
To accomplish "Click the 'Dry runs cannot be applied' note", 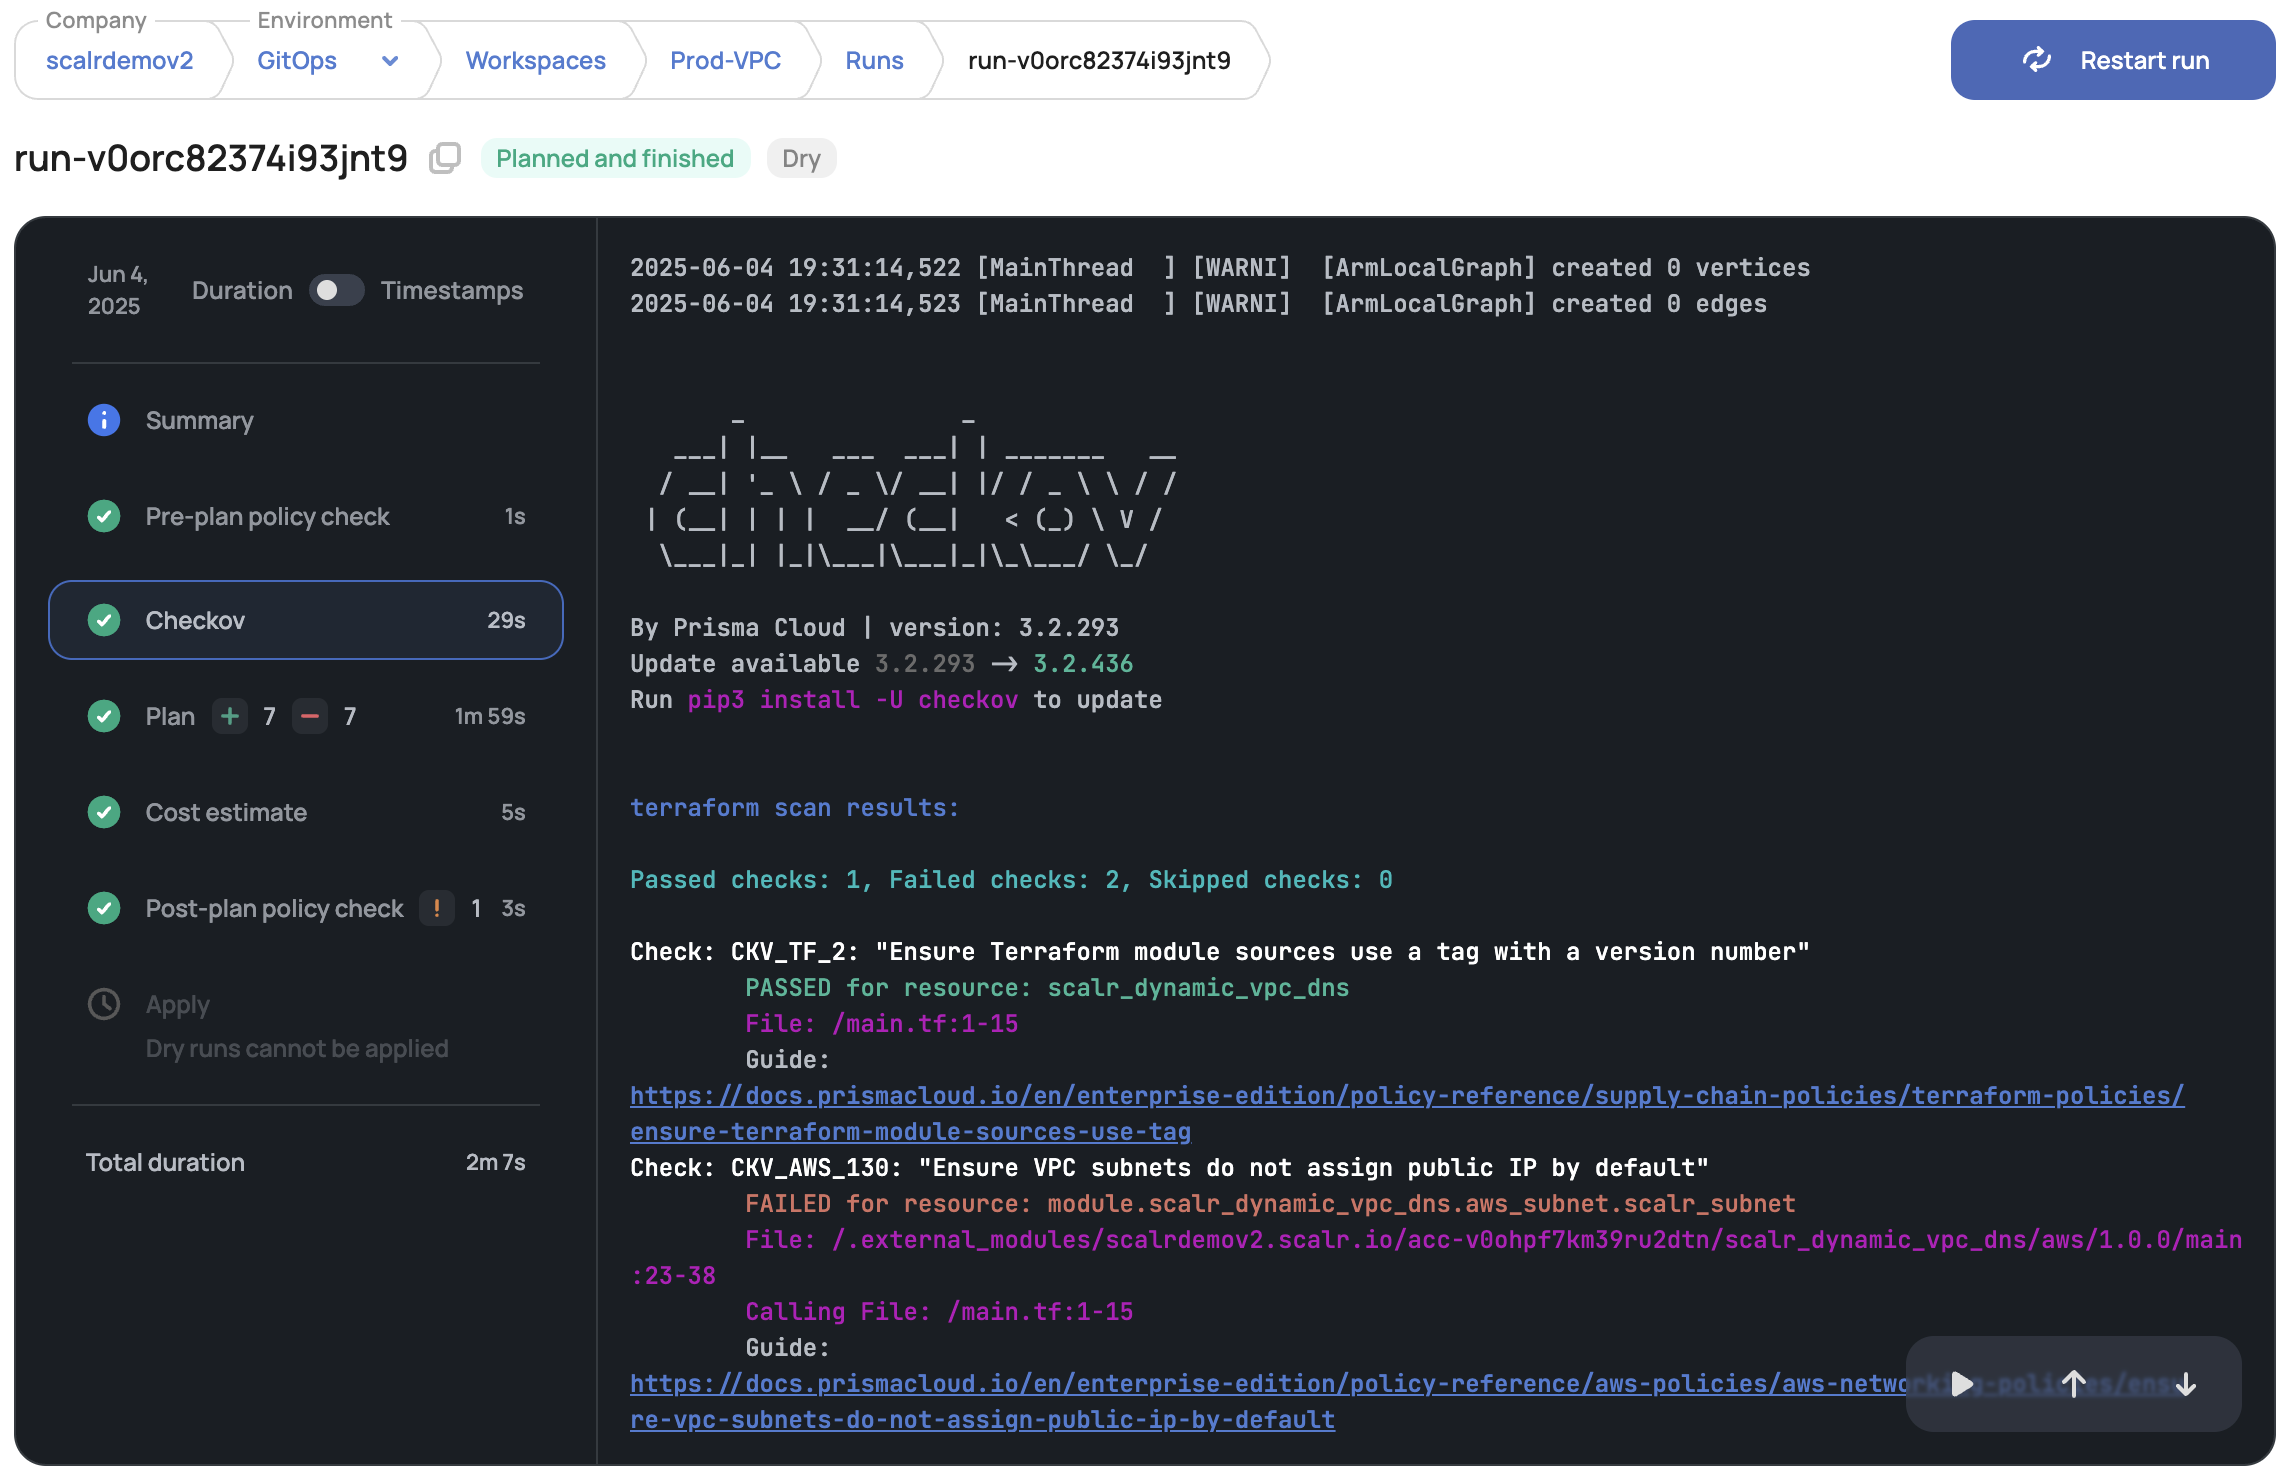I will coord(297,1048).
